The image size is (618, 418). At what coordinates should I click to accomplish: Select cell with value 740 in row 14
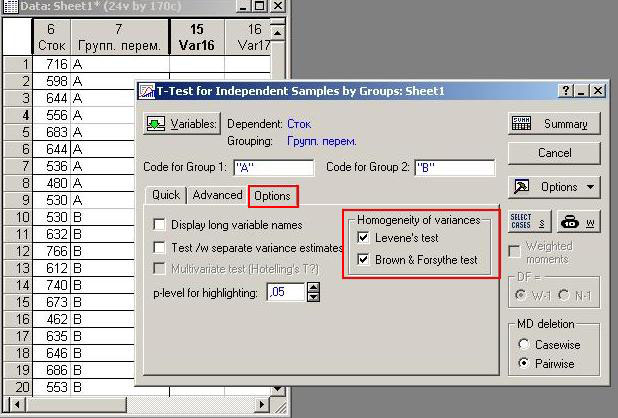[x=52, y=285]
